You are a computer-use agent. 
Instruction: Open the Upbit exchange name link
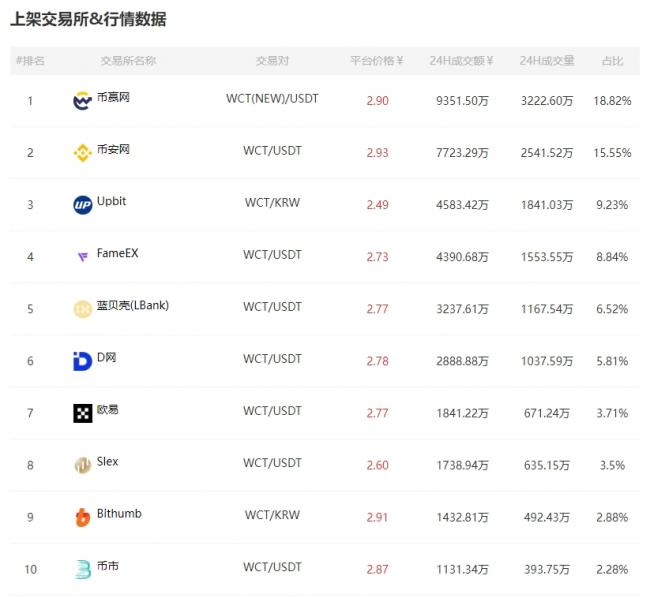pos(111,201)
